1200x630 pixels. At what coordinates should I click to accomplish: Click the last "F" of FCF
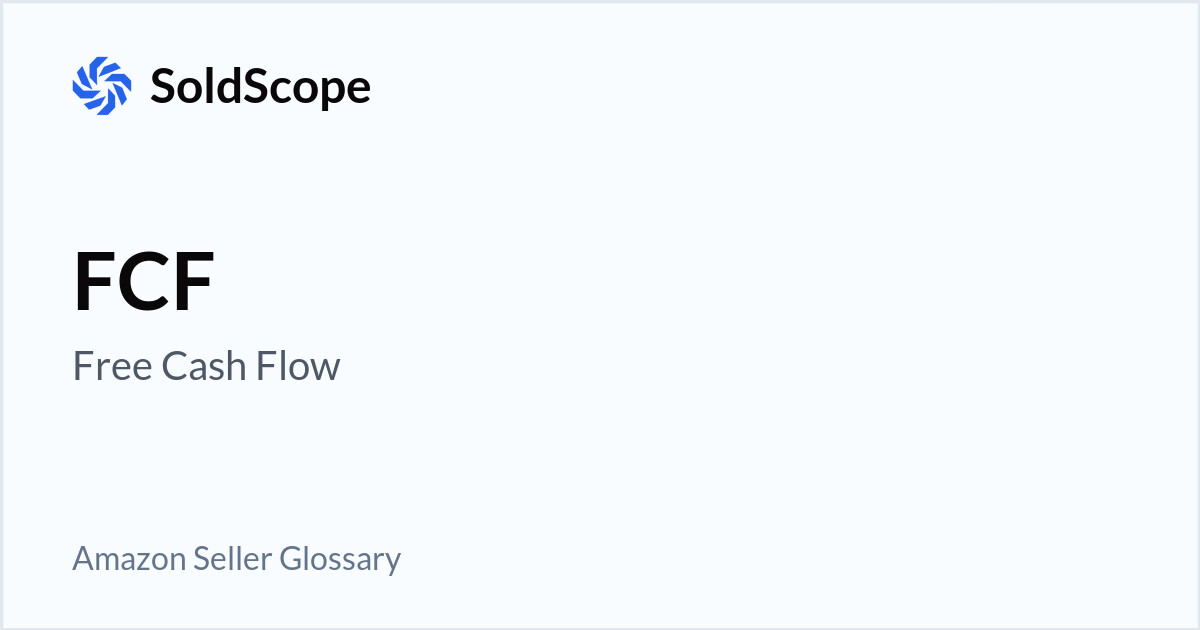[x=193, y=283]
